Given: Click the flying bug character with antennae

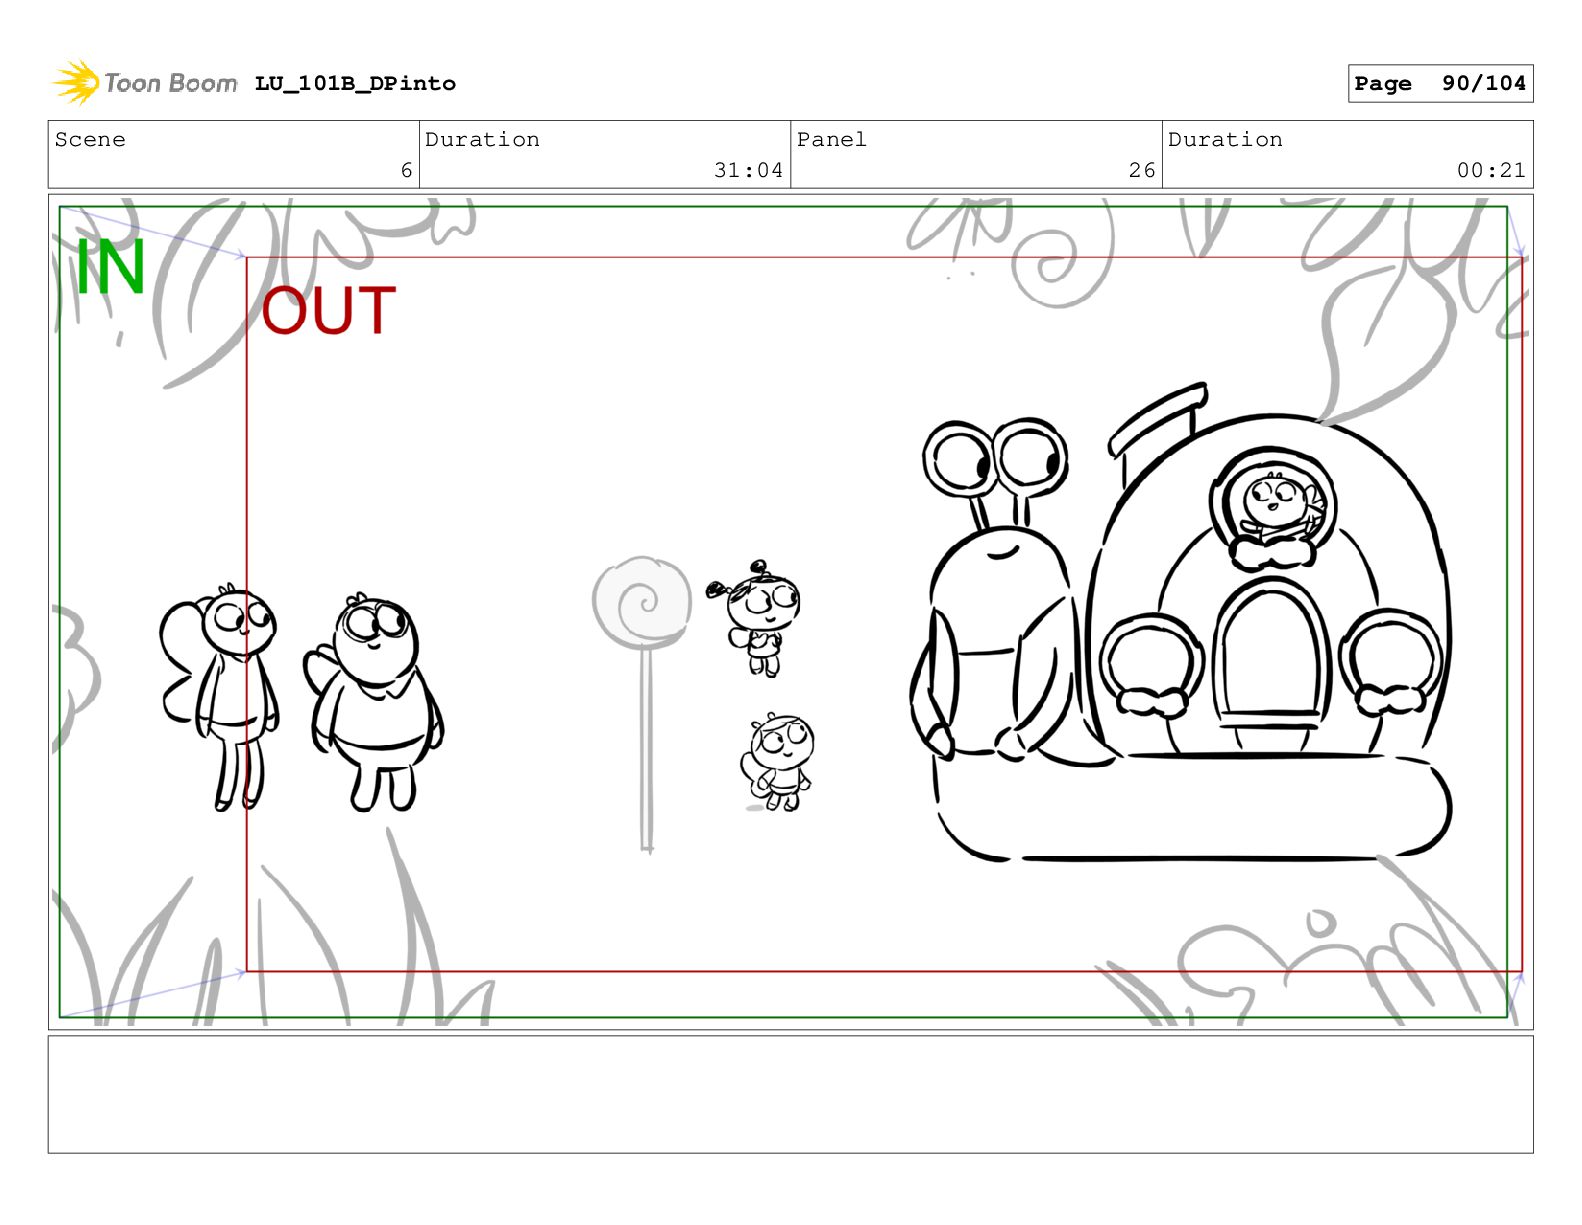Looking at the screenshot, I should tap(755, 619).
